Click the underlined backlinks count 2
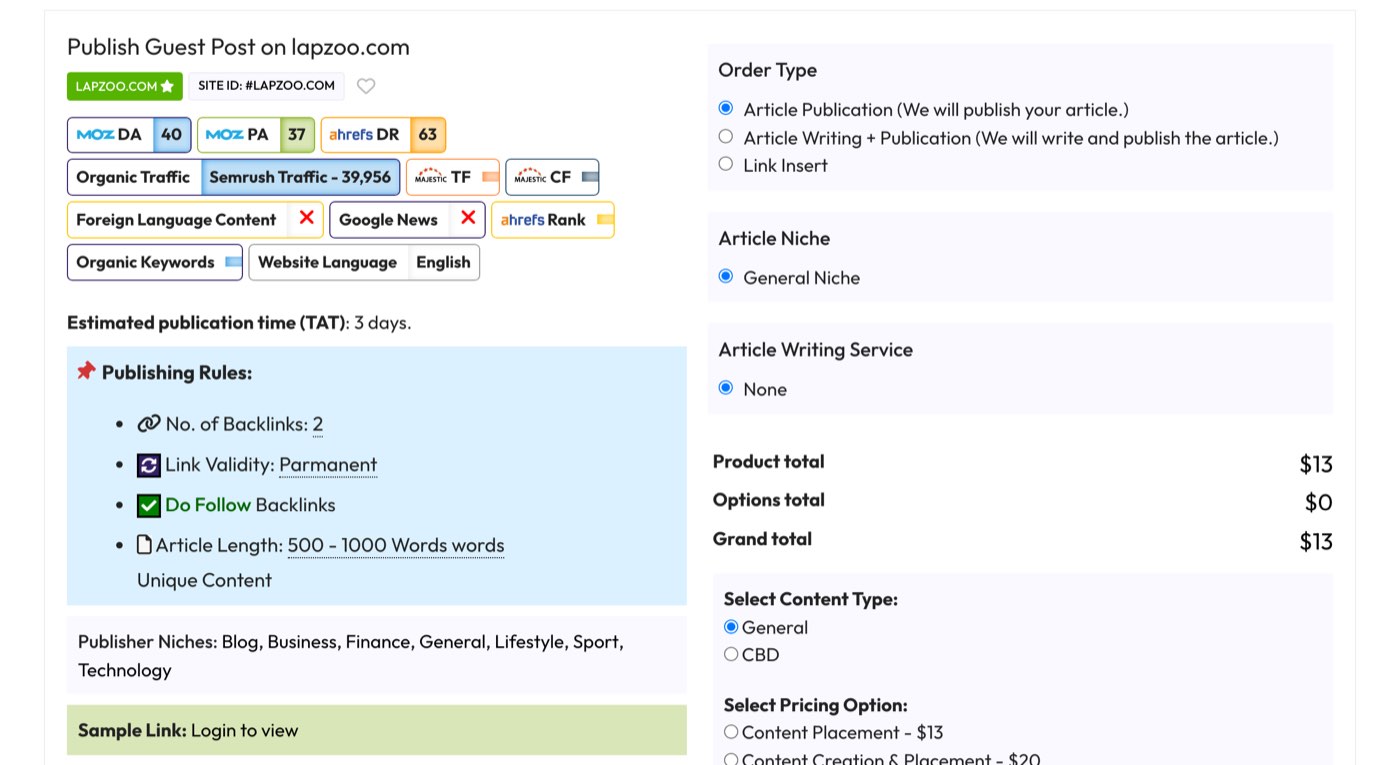1400x765 pixels. pos(318,425)
